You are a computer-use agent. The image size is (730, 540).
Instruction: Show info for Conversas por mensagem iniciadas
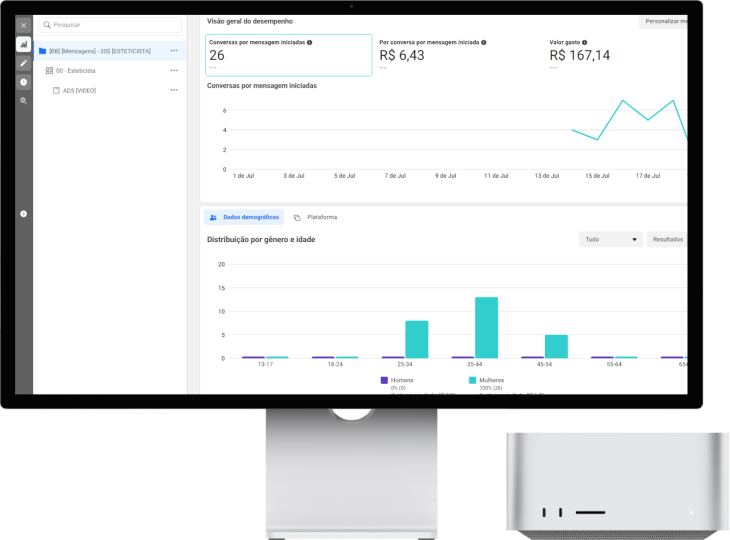click(310, 42)
